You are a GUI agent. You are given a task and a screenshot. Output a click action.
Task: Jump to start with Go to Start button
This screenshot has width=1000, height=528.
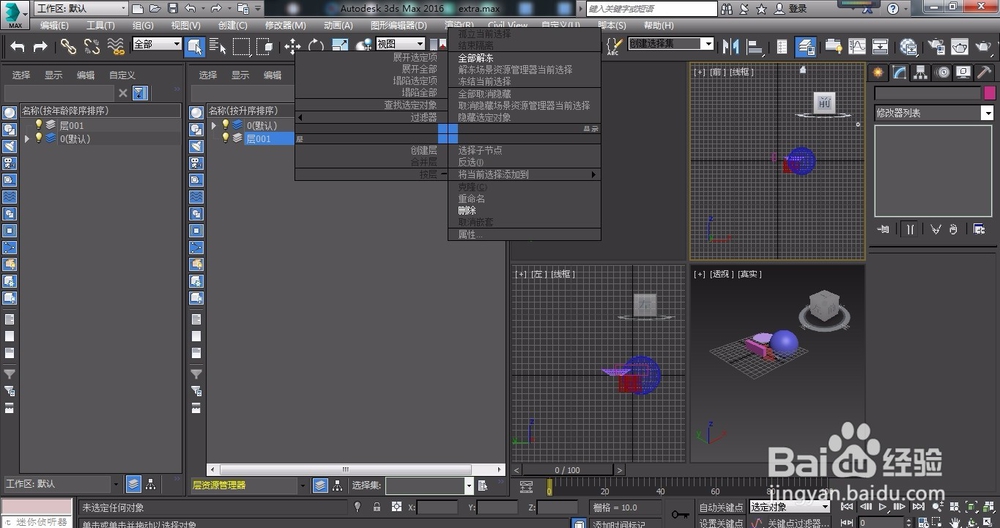[847, 507]
